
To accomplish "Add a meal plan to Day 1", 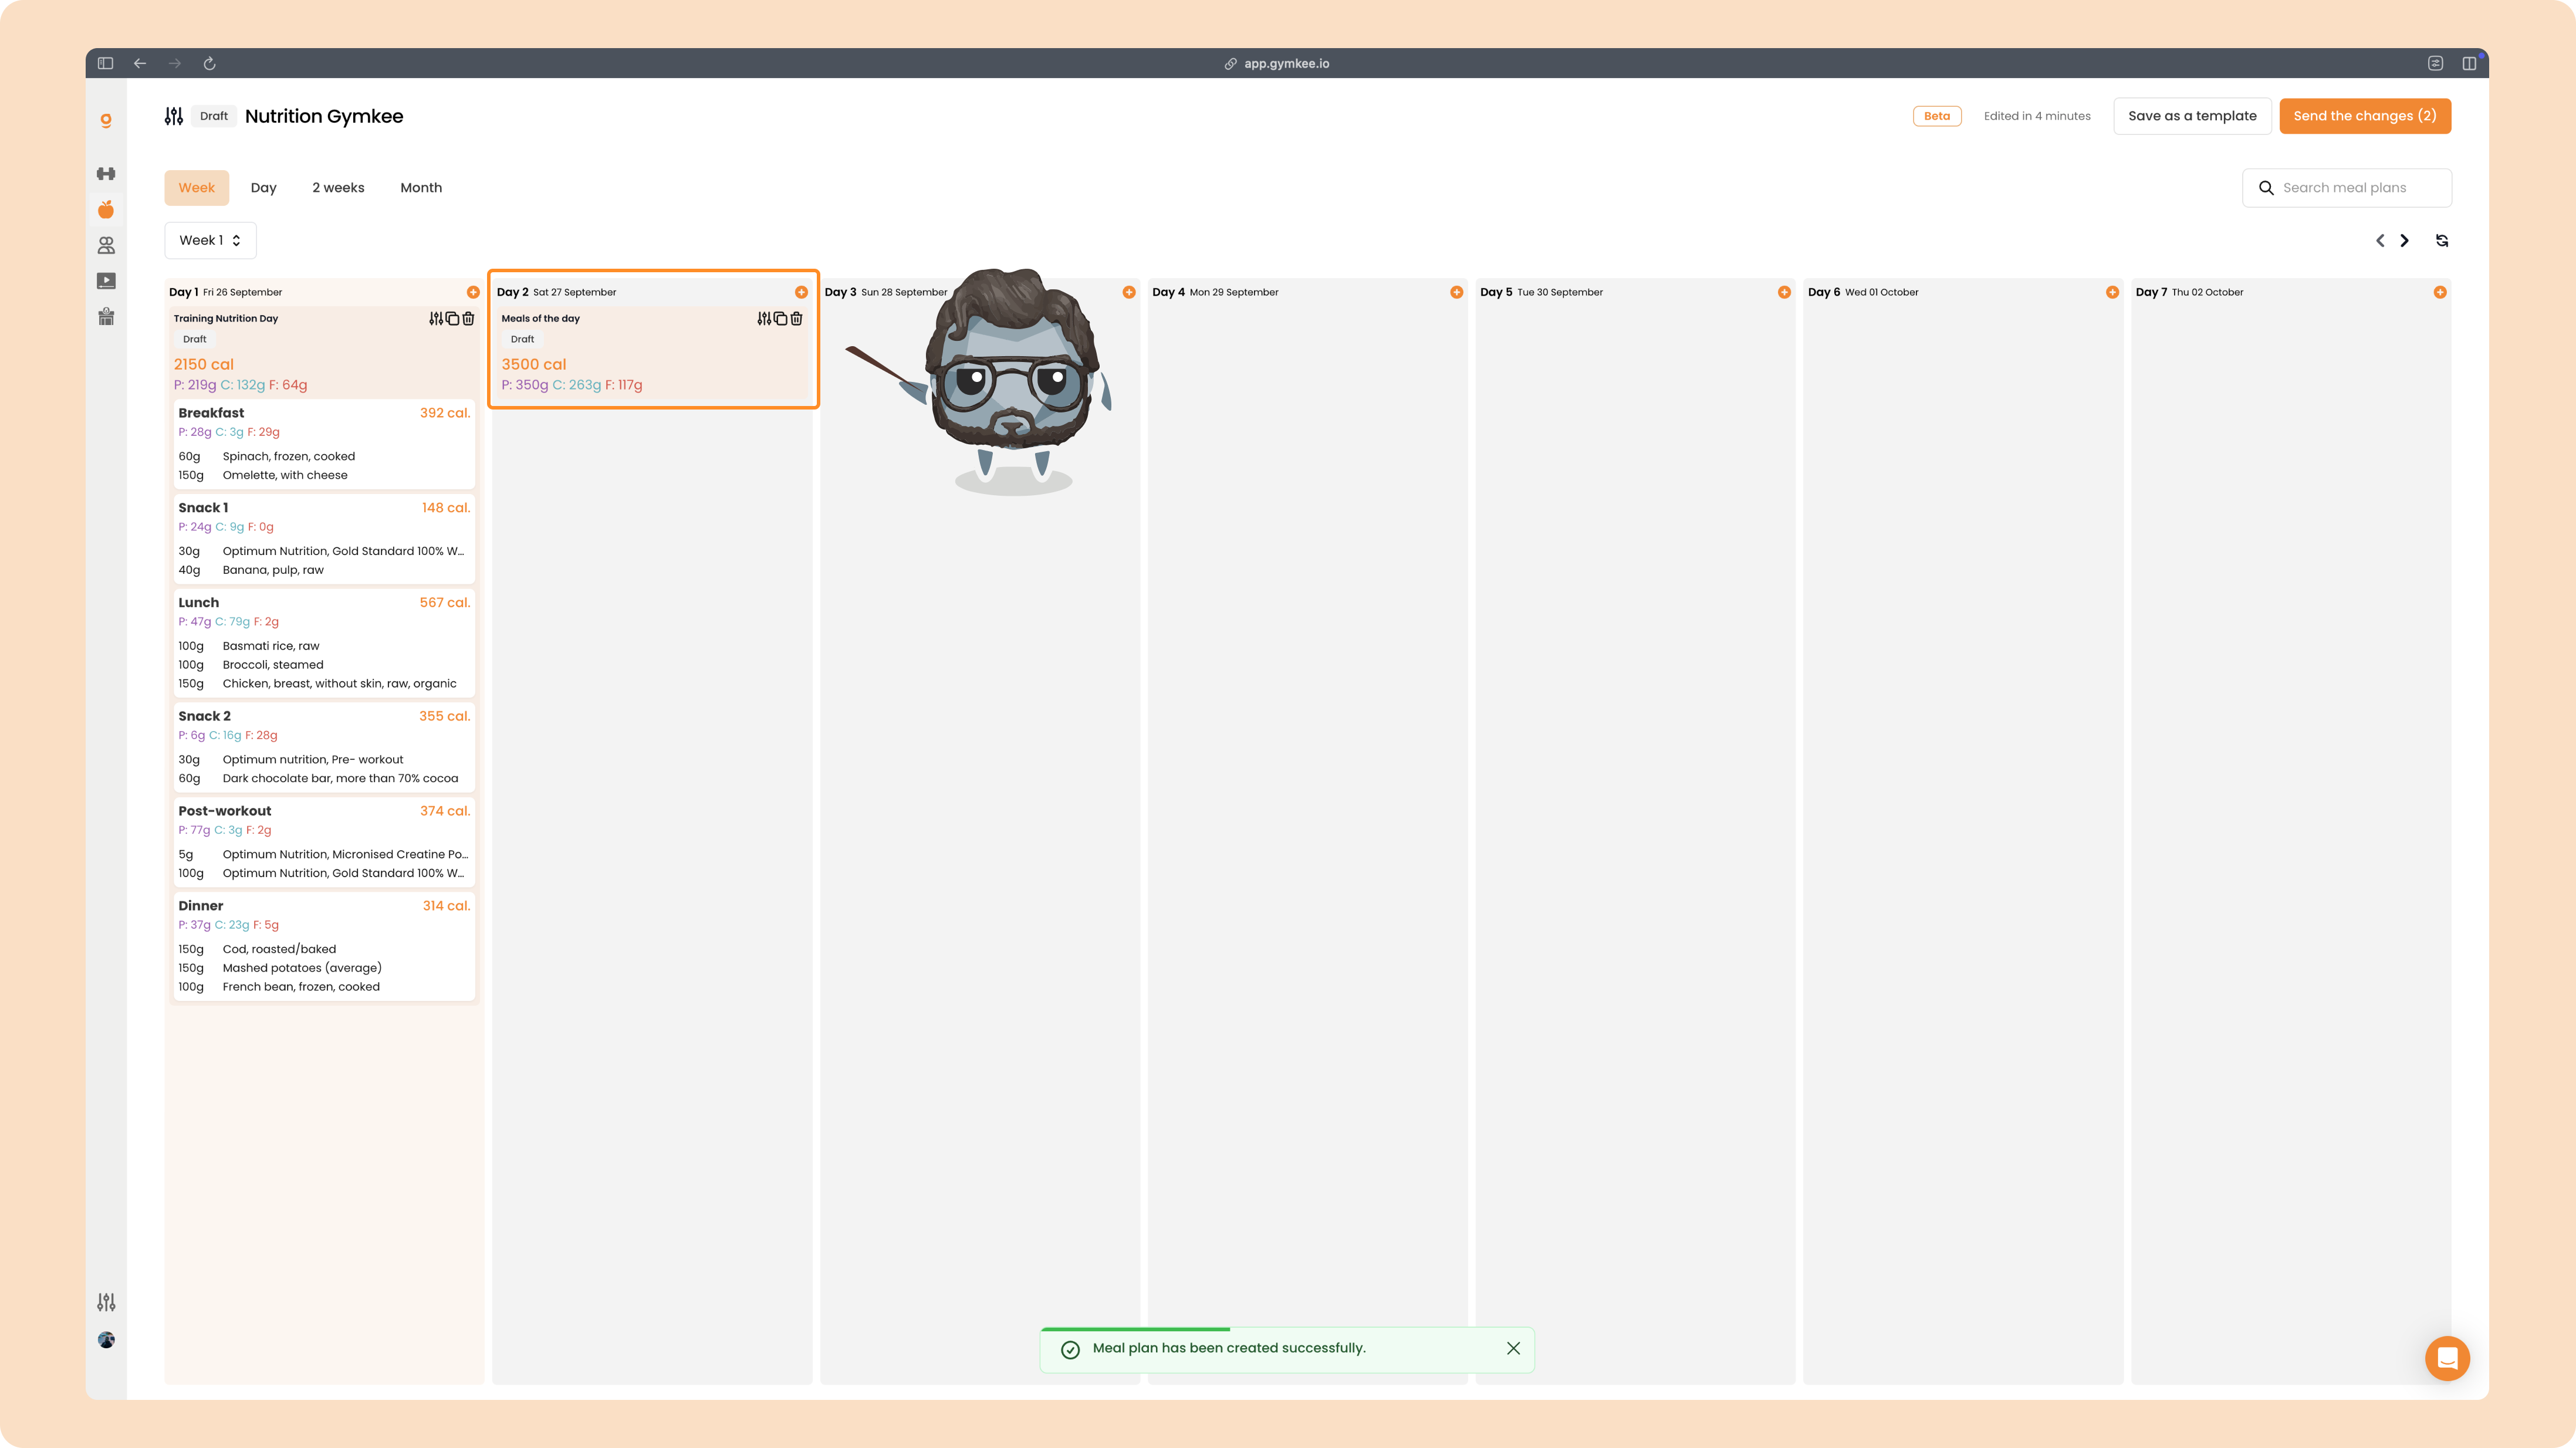I will (x=473, y=292).
